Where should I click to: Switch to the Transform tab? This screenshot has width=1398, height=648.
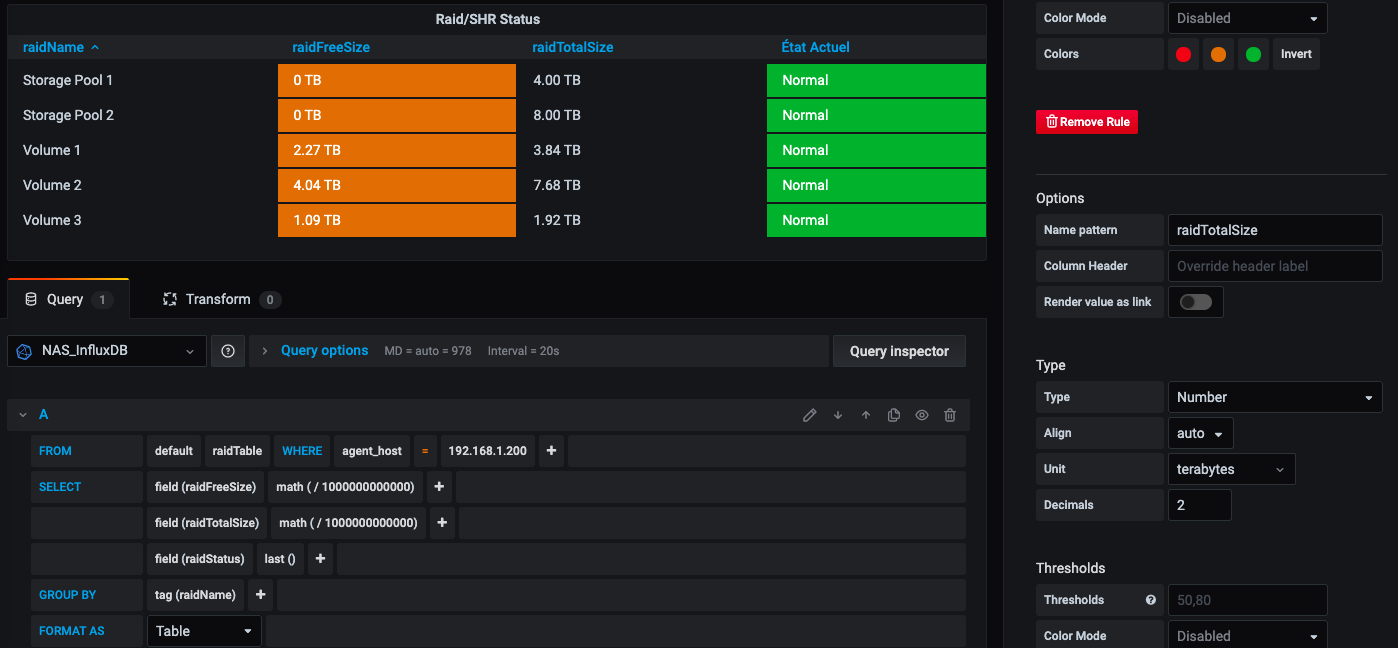click(218, 299)
